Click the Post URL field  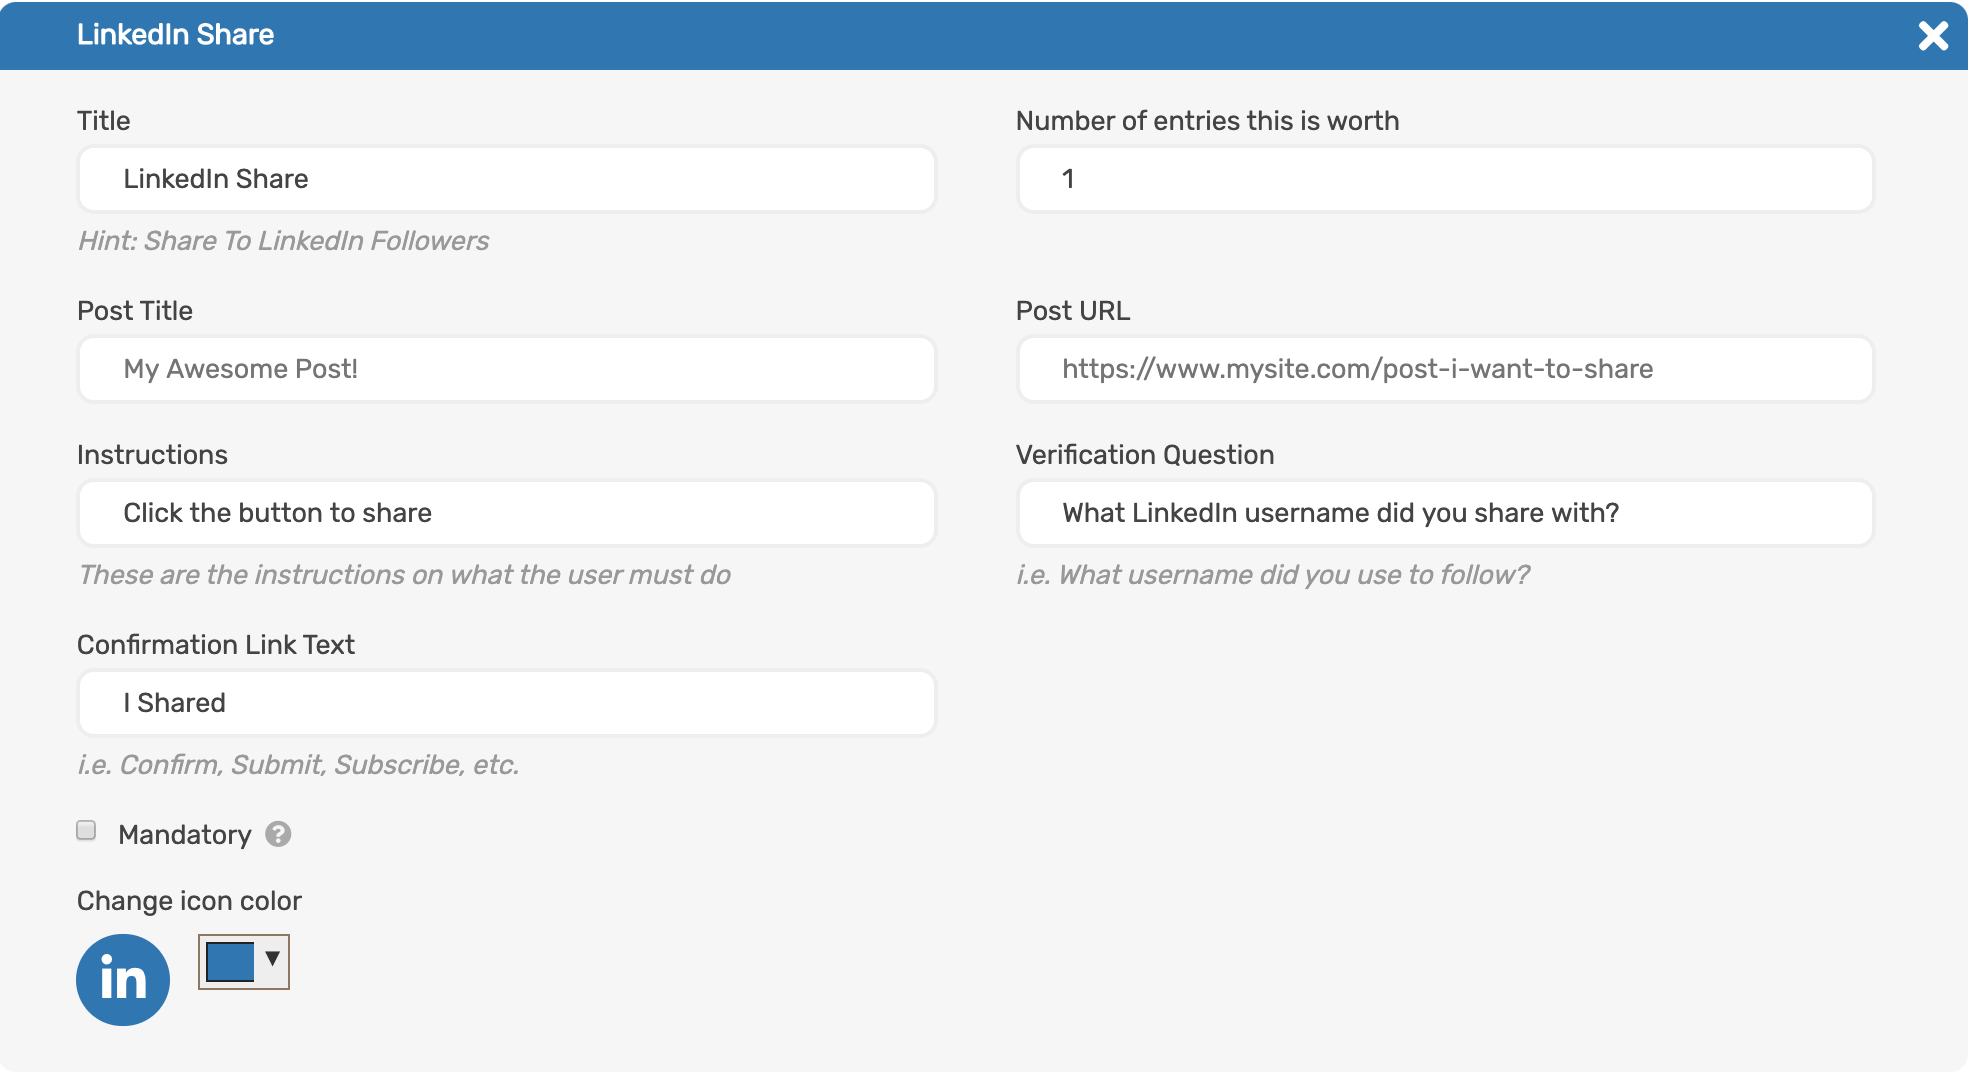[x=1444, y=368]
